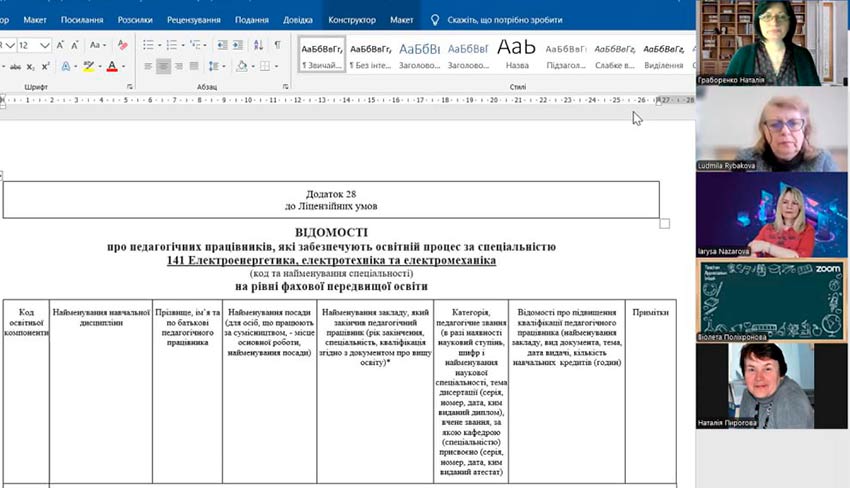The image size is (850, 488).
Task: Toggle center alignment for the paragraph
Action: (x=163, y=67)
